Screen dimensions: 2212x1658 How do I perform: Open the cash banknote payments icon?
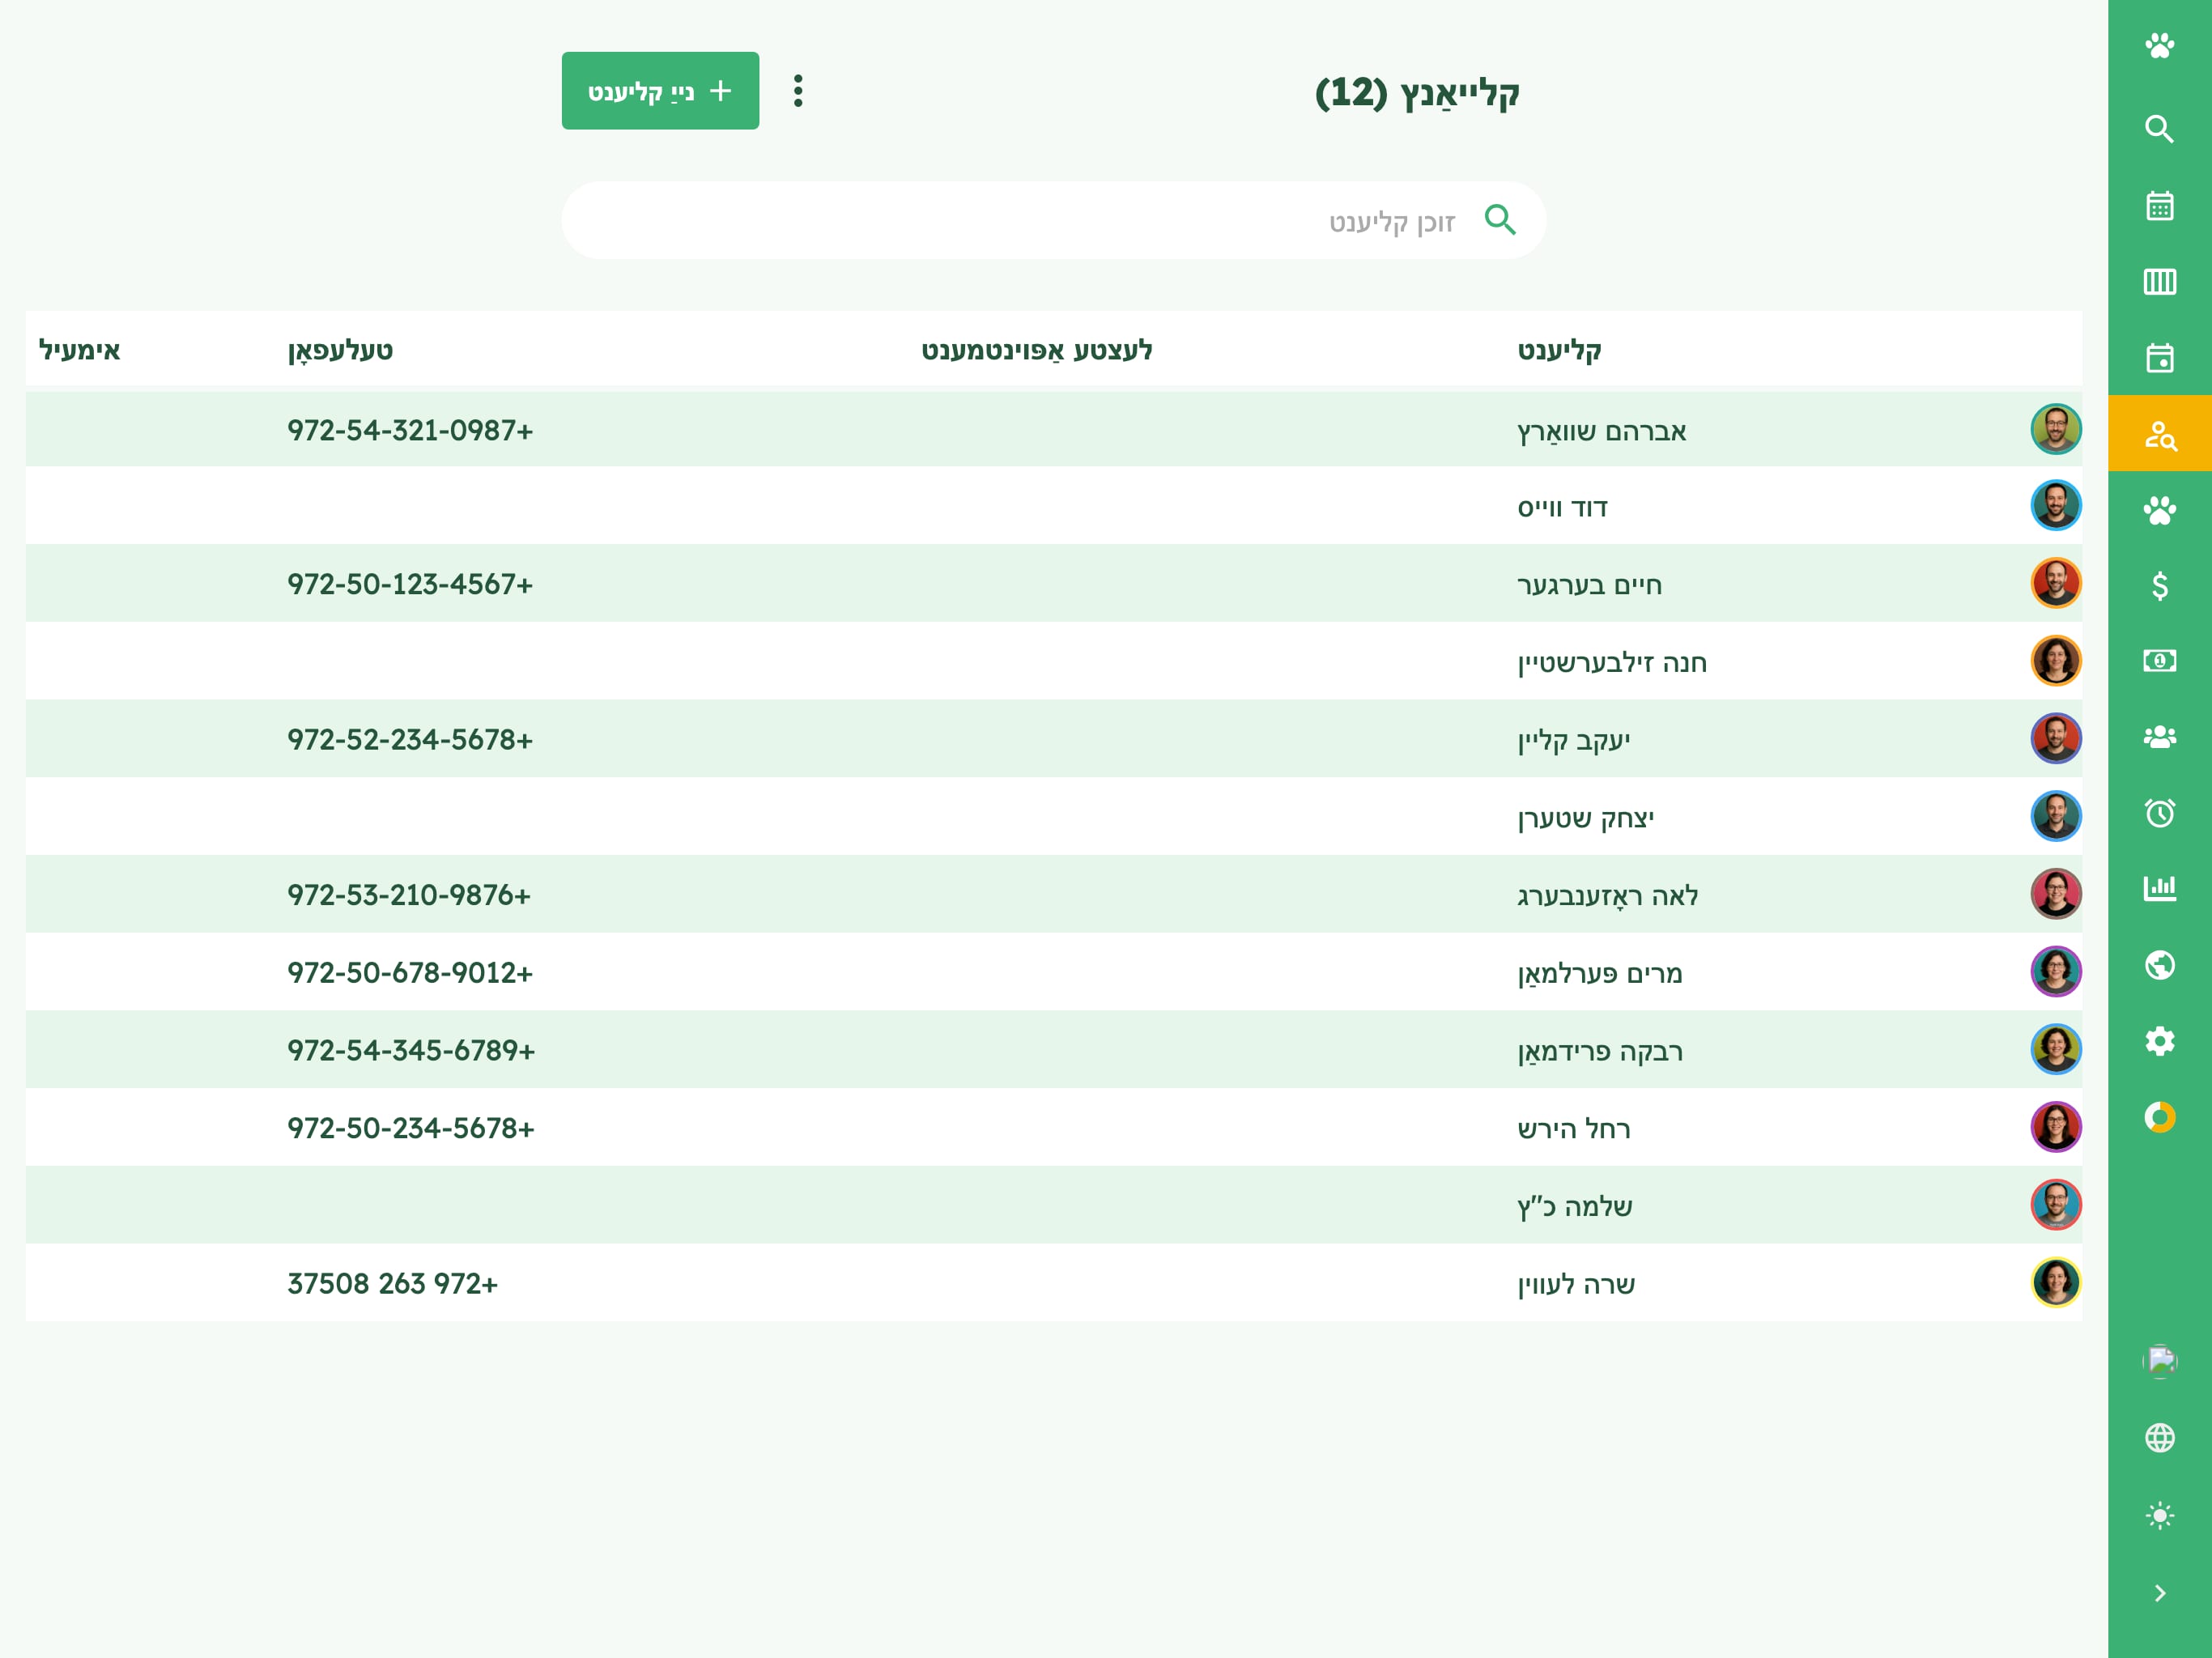(2159, 660)
